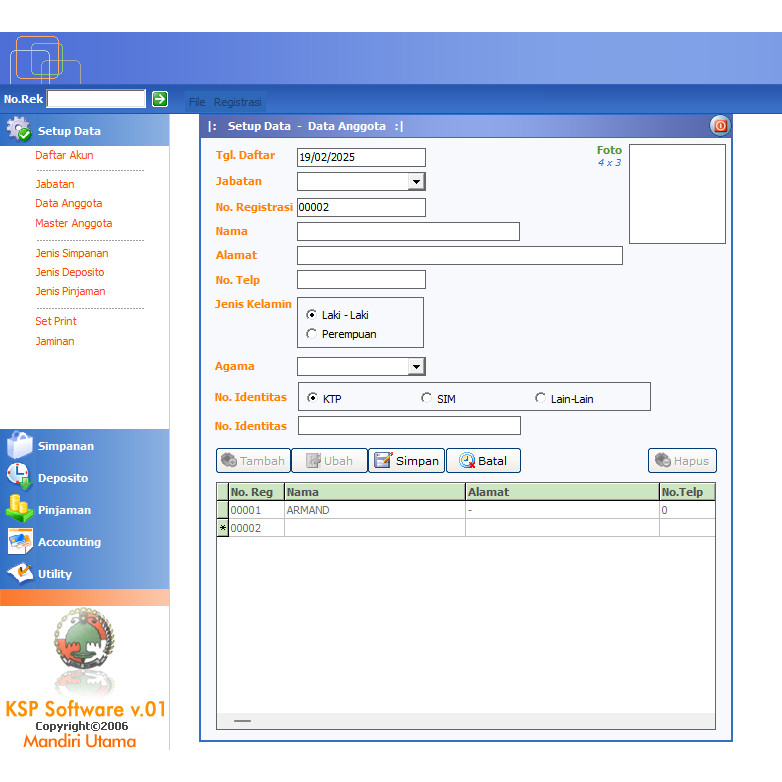Screen dimensions: 782x782
Task: Open Jaminan in sidebar
Action: [55, 341]
